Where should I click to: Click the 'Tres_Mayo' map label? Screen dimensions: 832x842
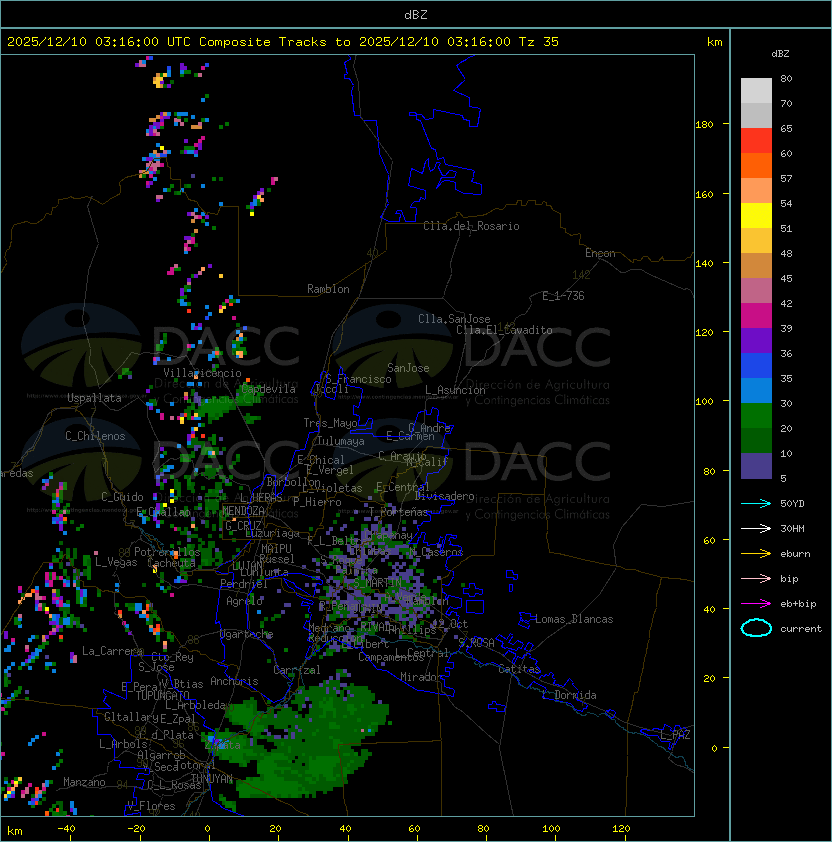point(330,423)
